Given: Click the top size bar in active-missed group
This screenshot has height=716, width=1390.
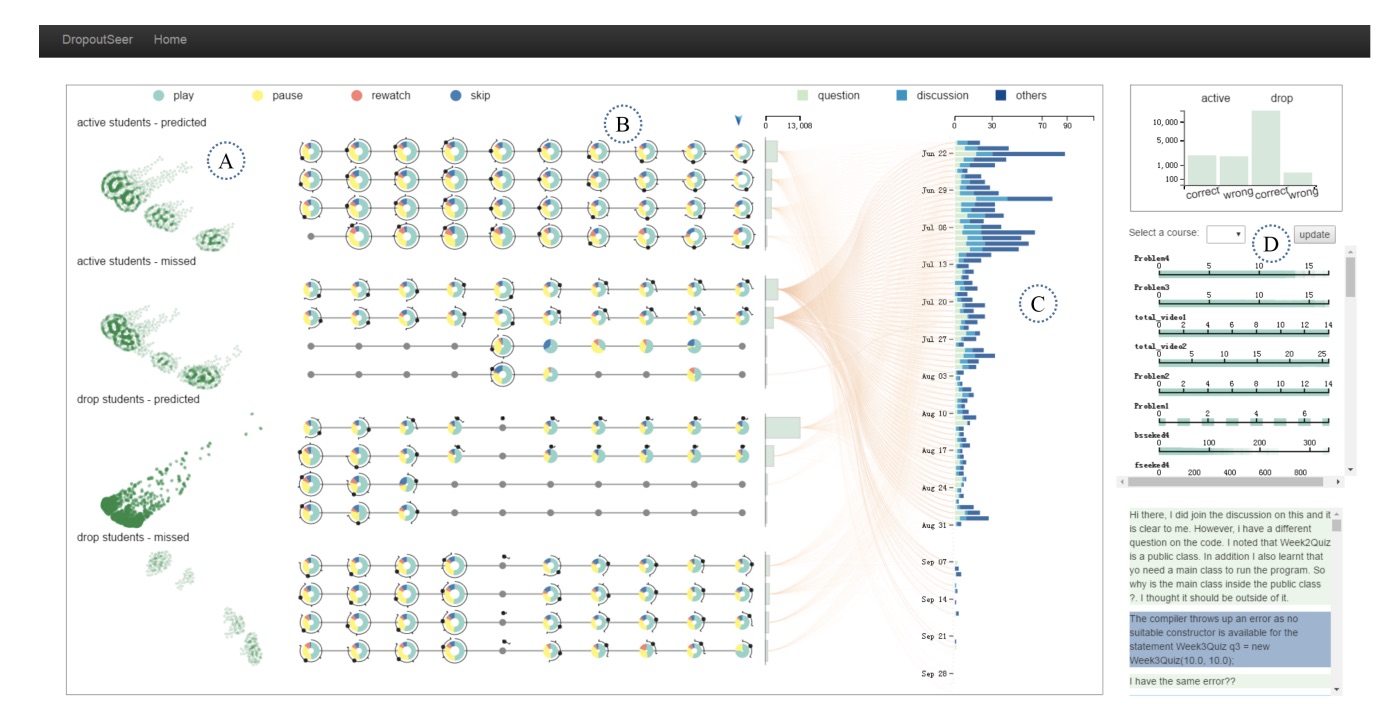Looking at the screenshot, I should click(772, 289).
